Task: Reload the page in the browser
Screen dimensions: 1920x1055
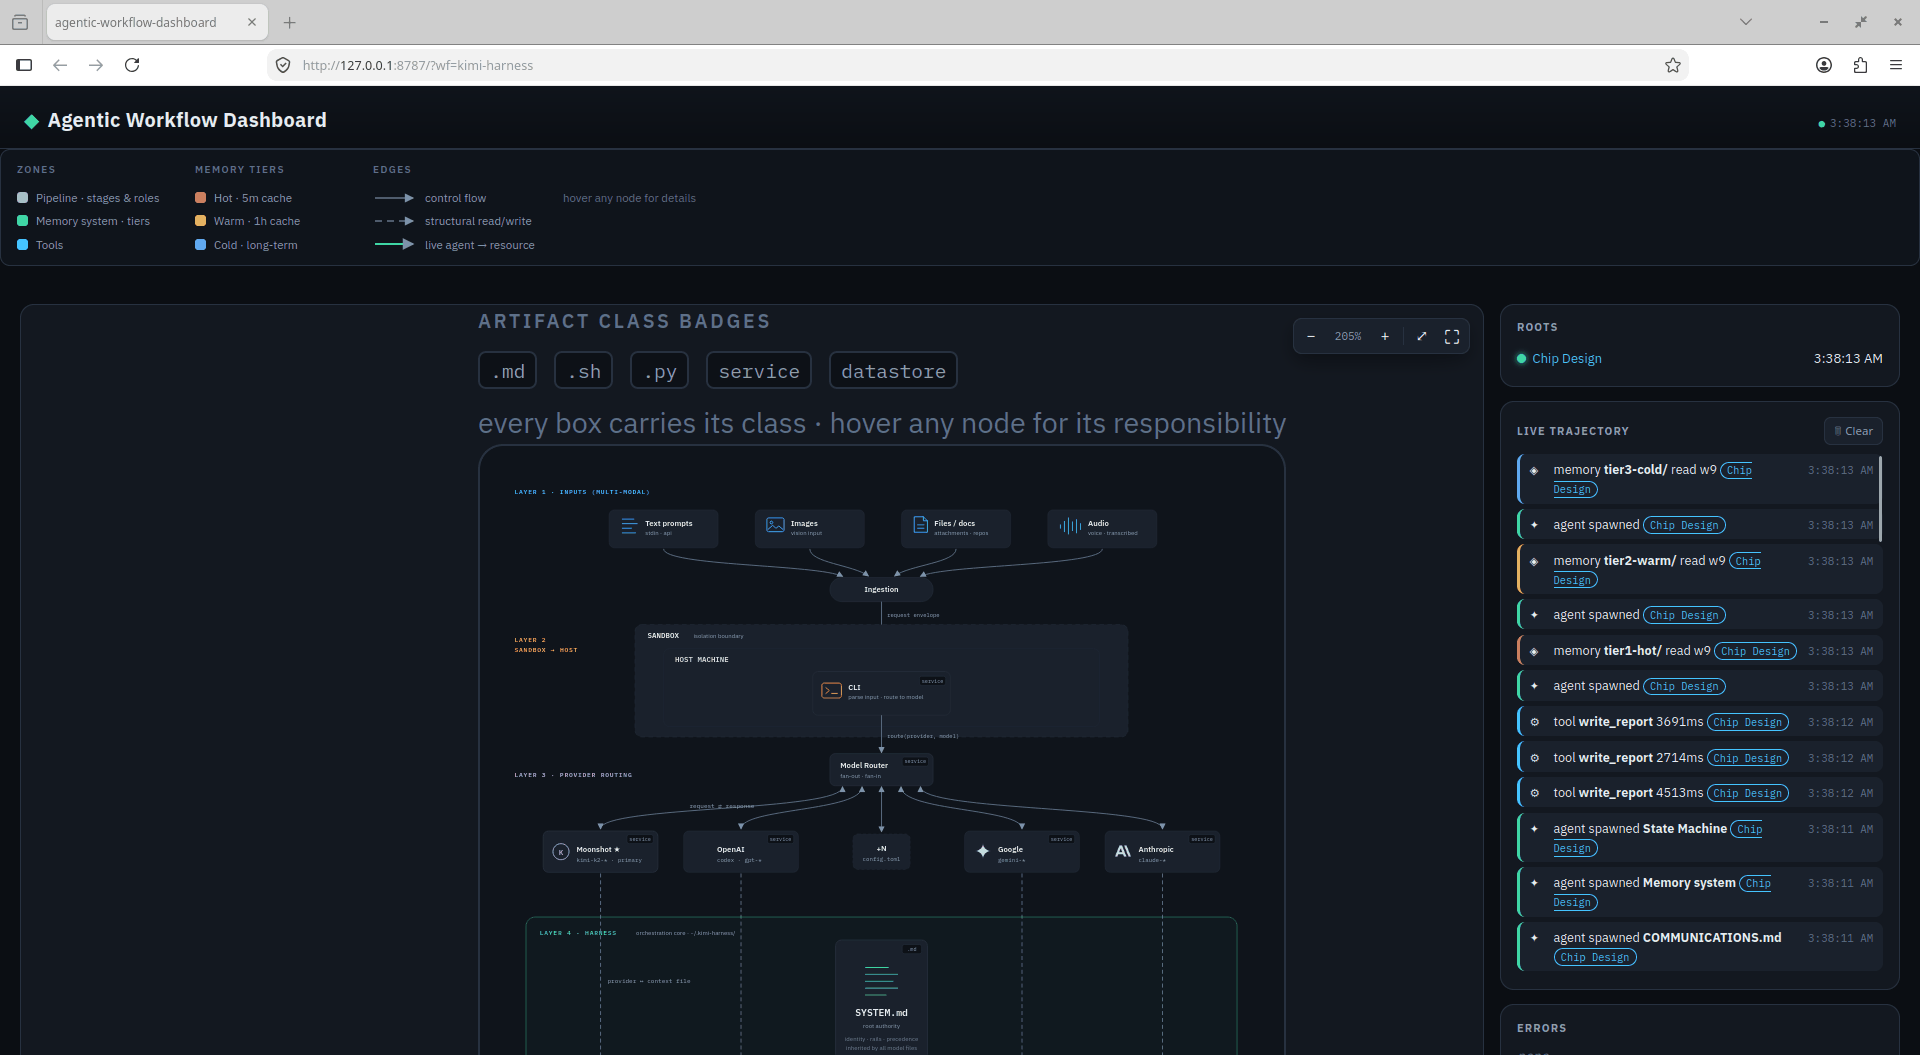Action: click(132, 65)
